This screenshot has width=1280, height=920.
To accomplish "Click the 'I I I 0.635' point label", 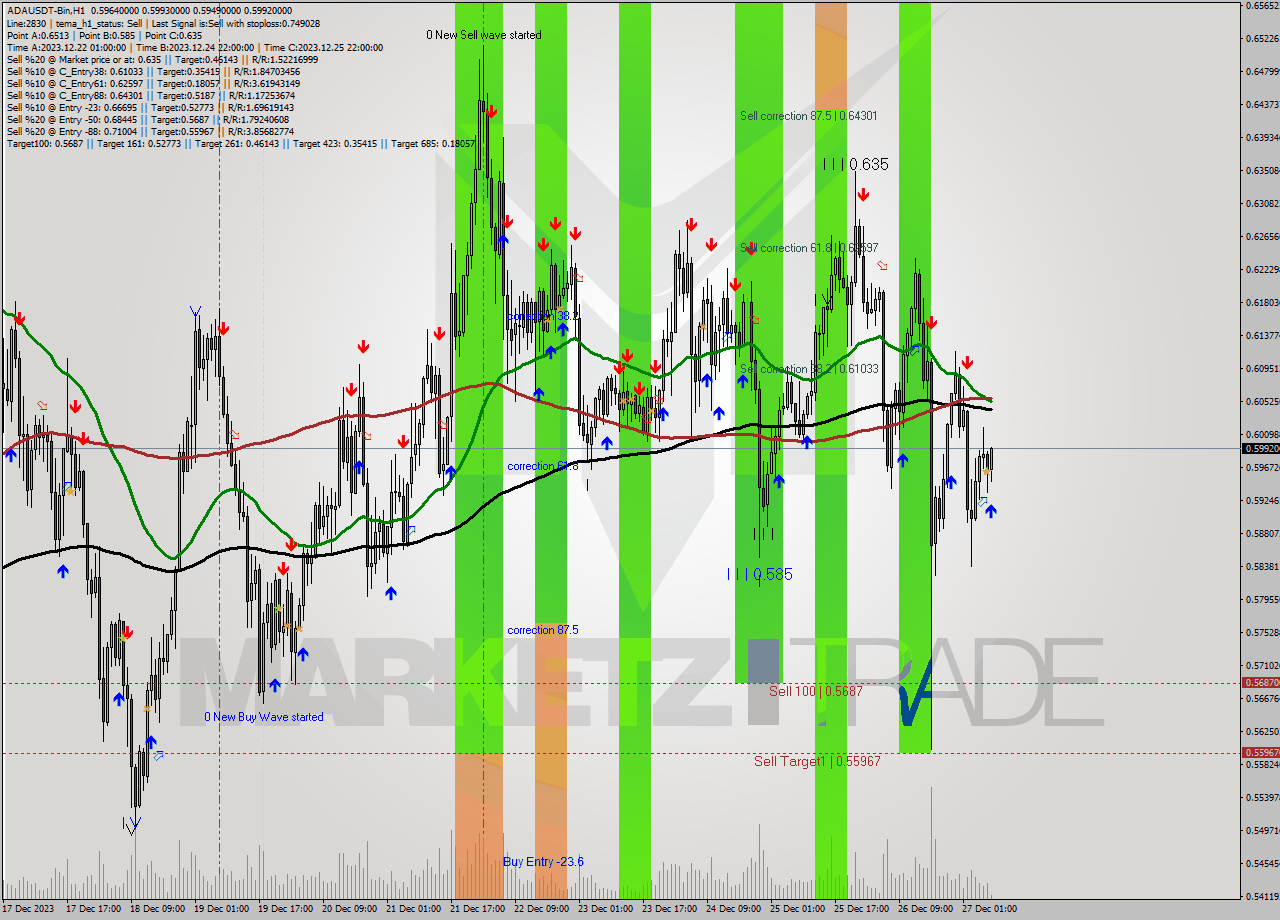I will pyautogui.click(x=855, y=164).
